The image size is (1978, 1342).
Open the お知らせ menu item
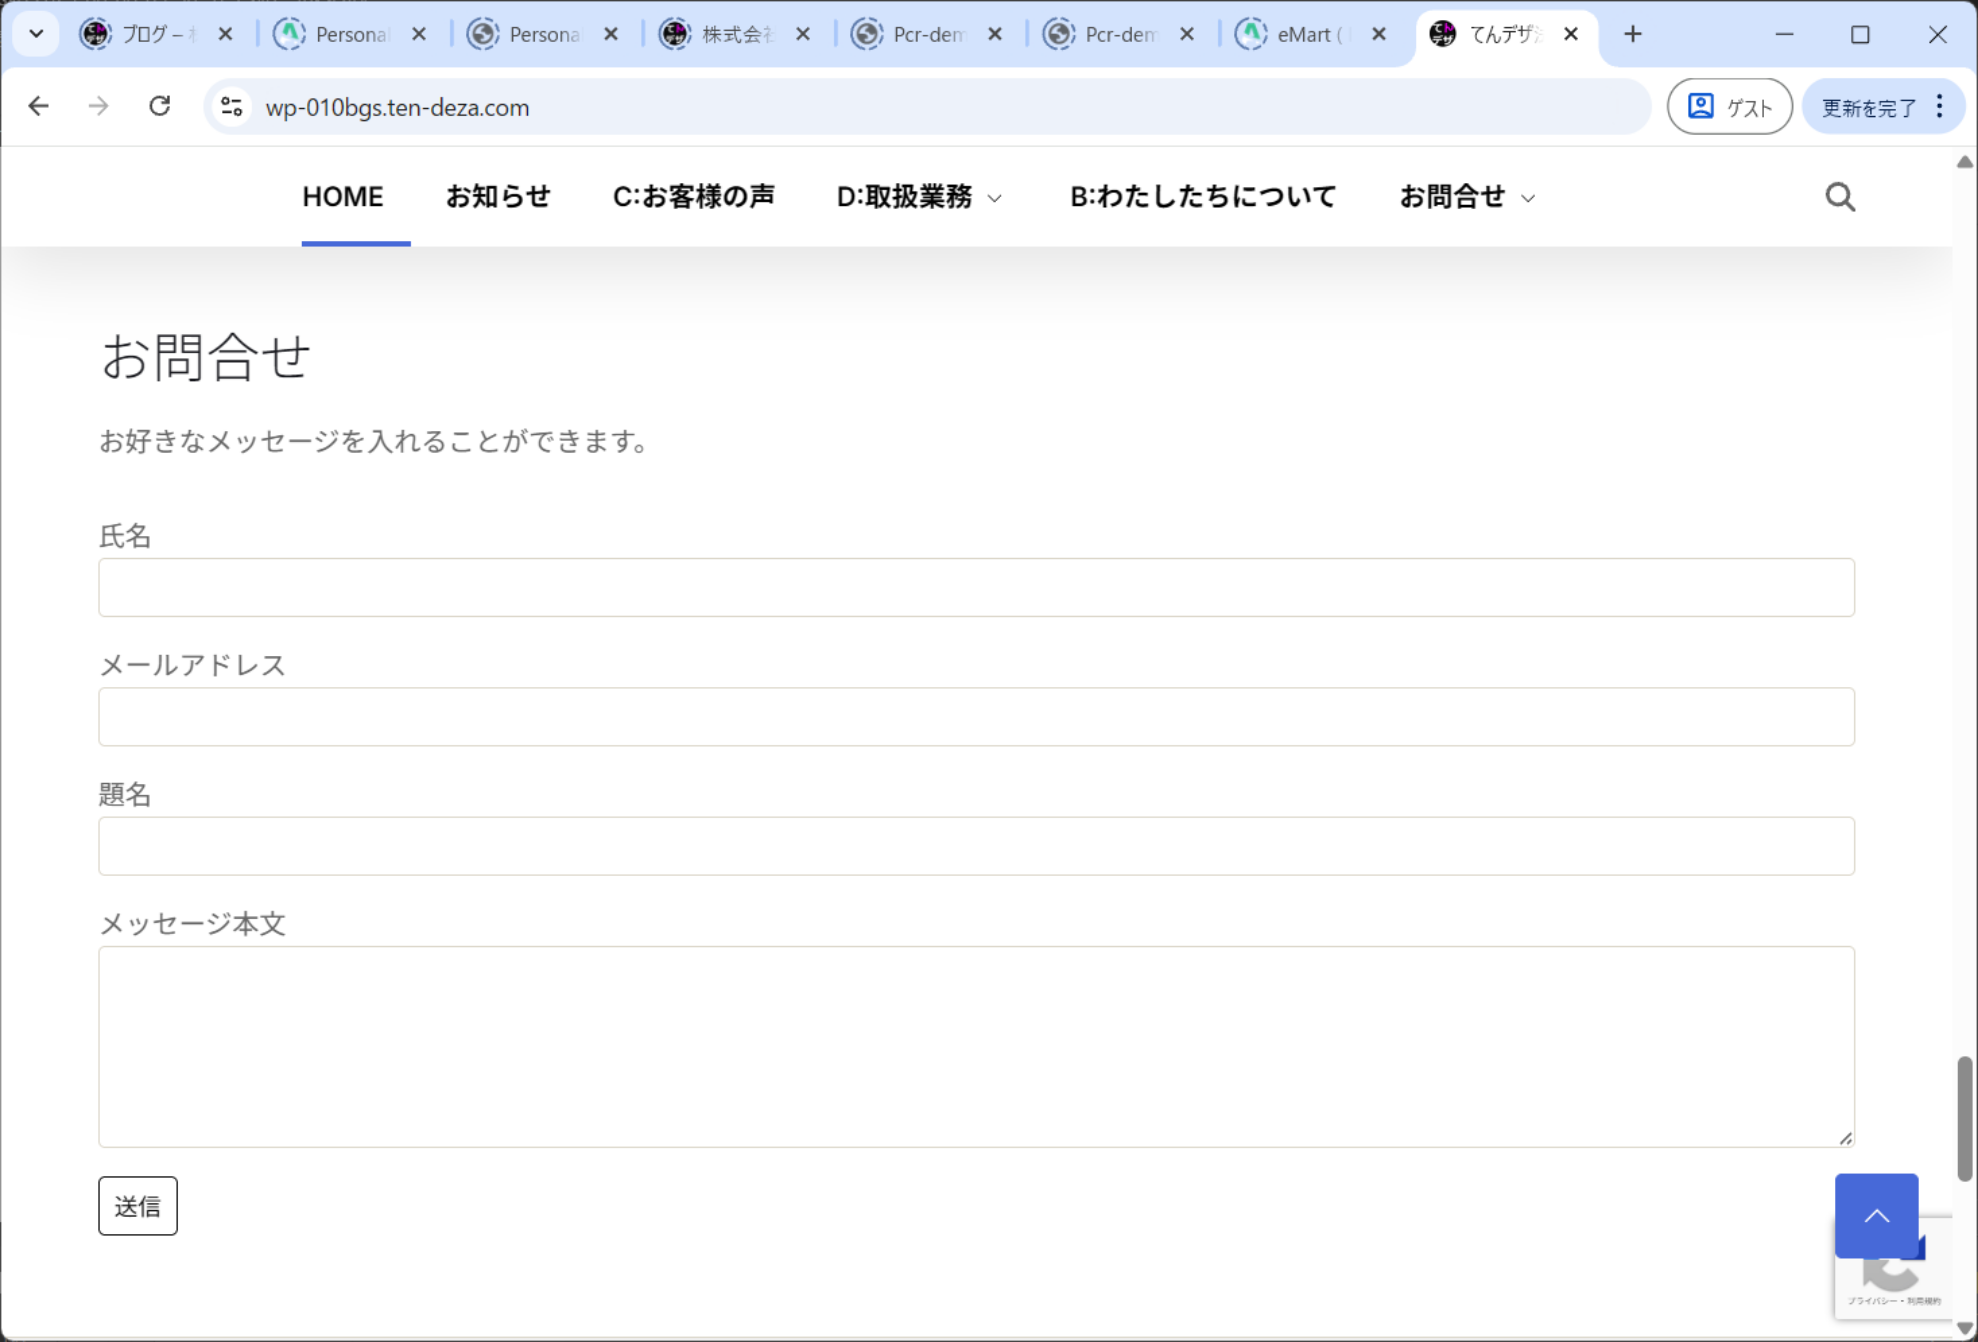[x=498, y=197]
